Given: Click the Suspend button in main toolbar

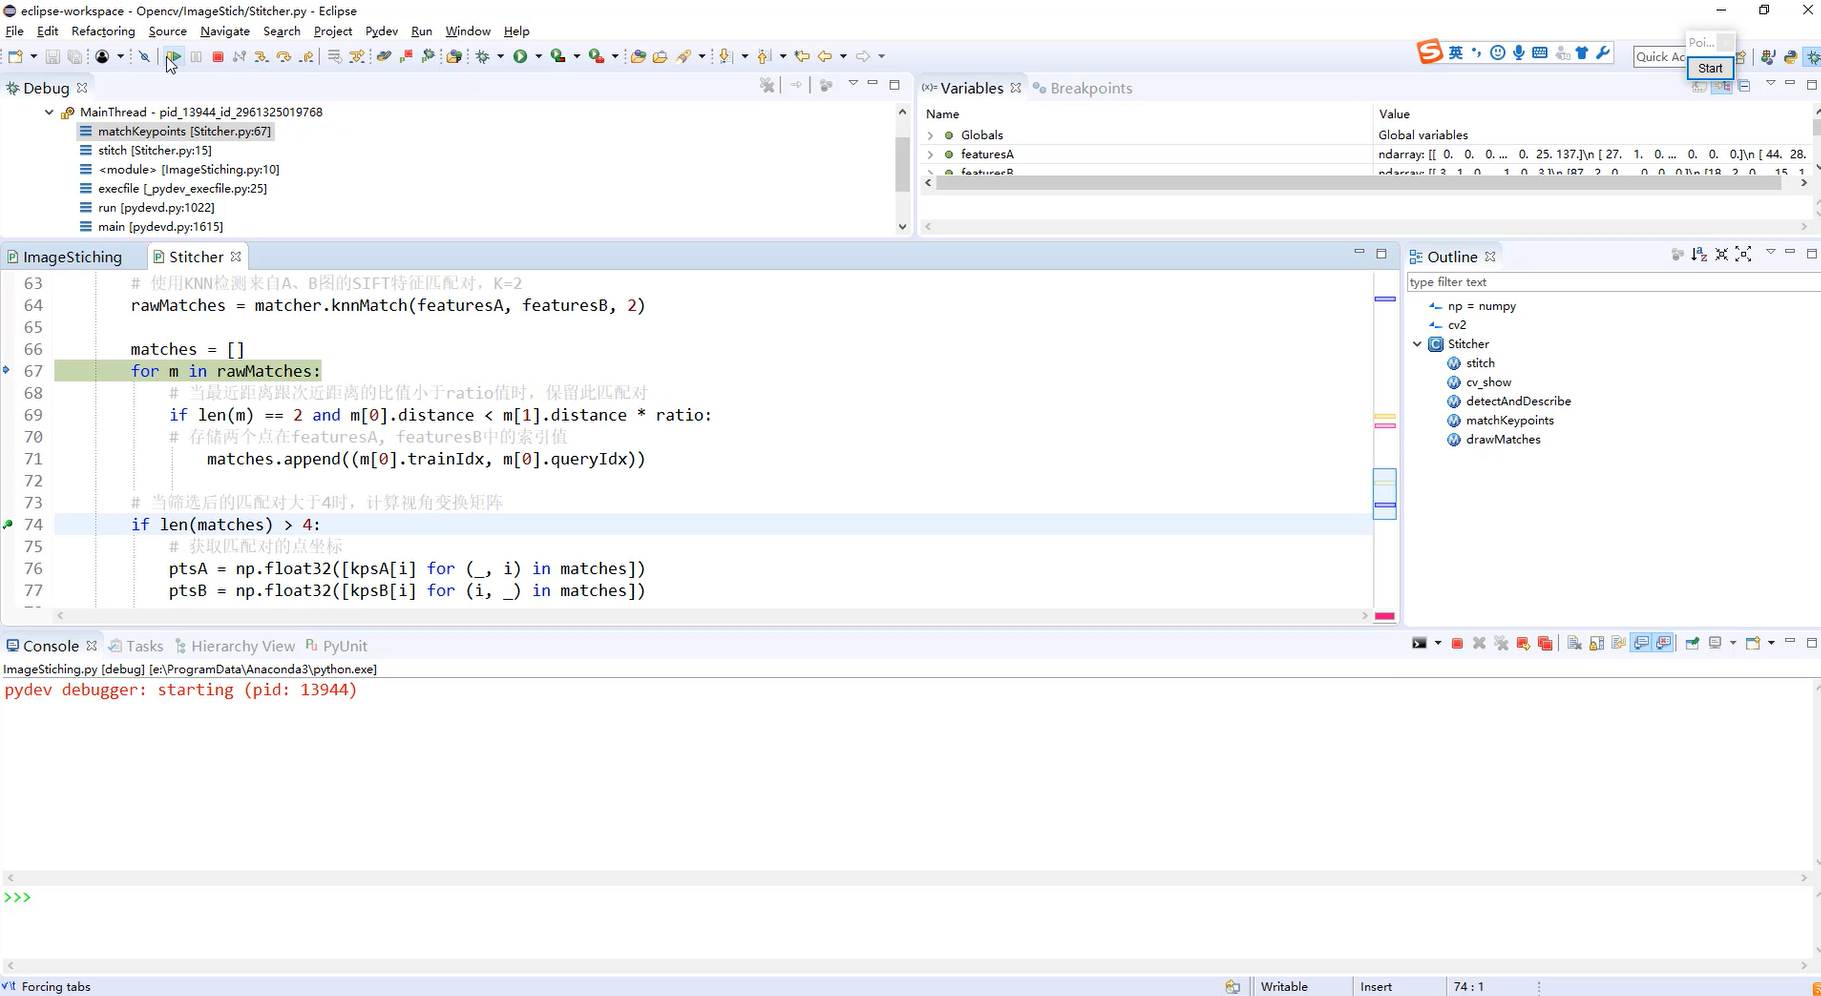Looking at the screenshot, I should 196,56.
